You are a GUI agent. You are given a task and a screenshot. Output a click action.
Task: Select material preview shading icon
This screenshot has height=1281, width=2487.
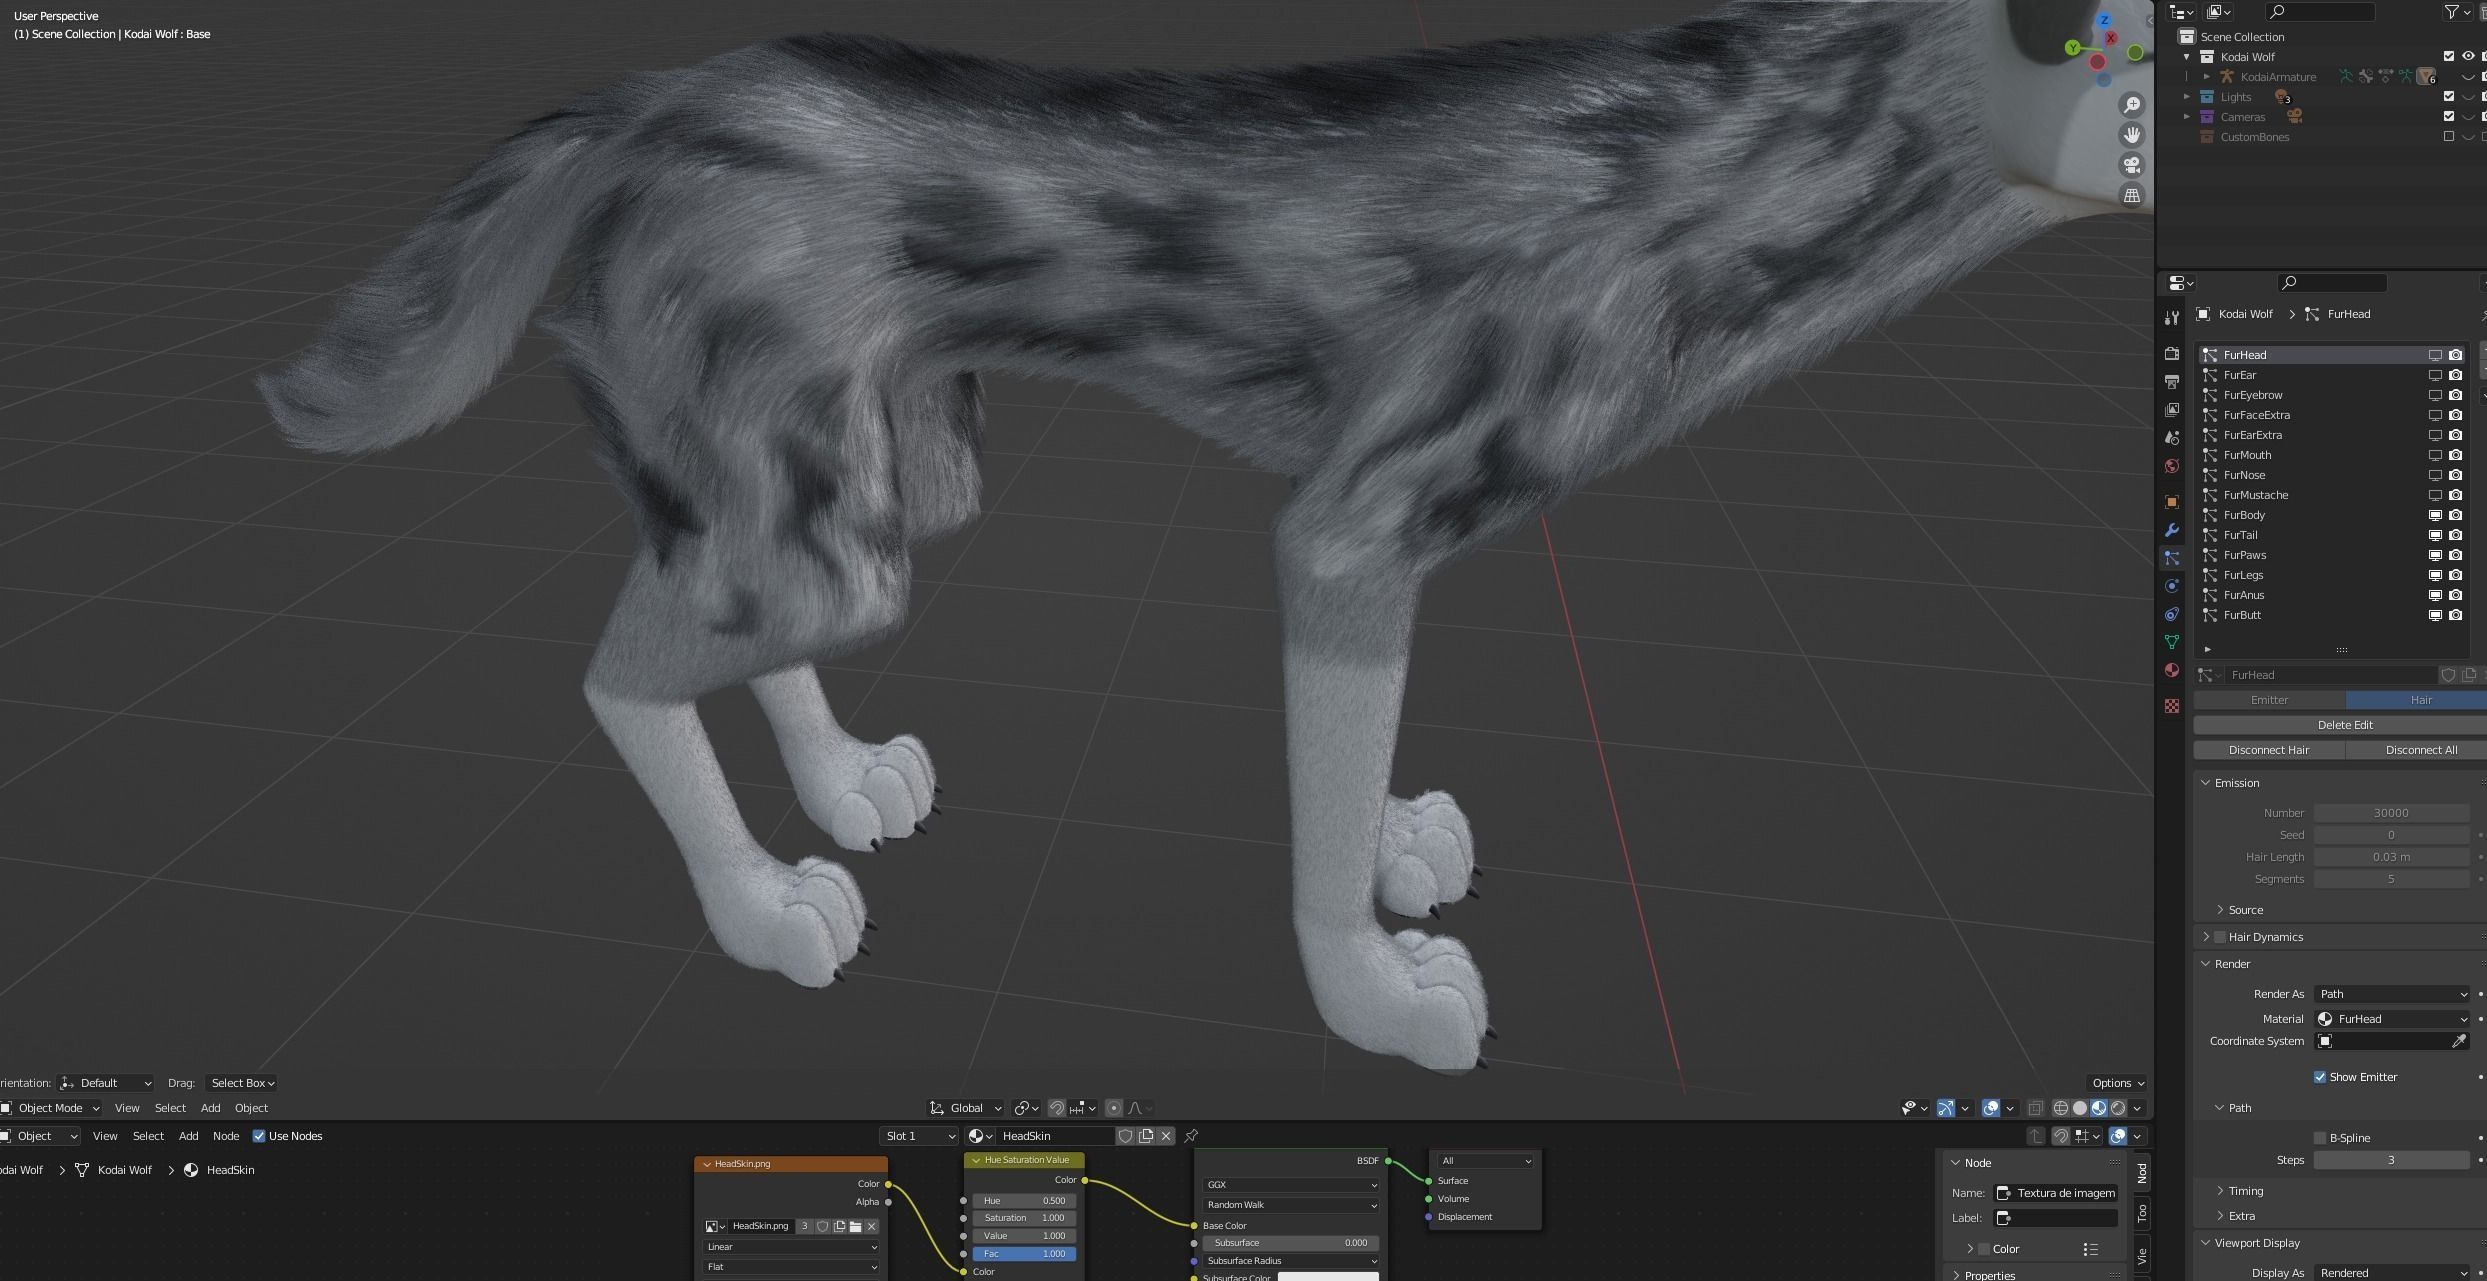[x=2099, y=1108]
